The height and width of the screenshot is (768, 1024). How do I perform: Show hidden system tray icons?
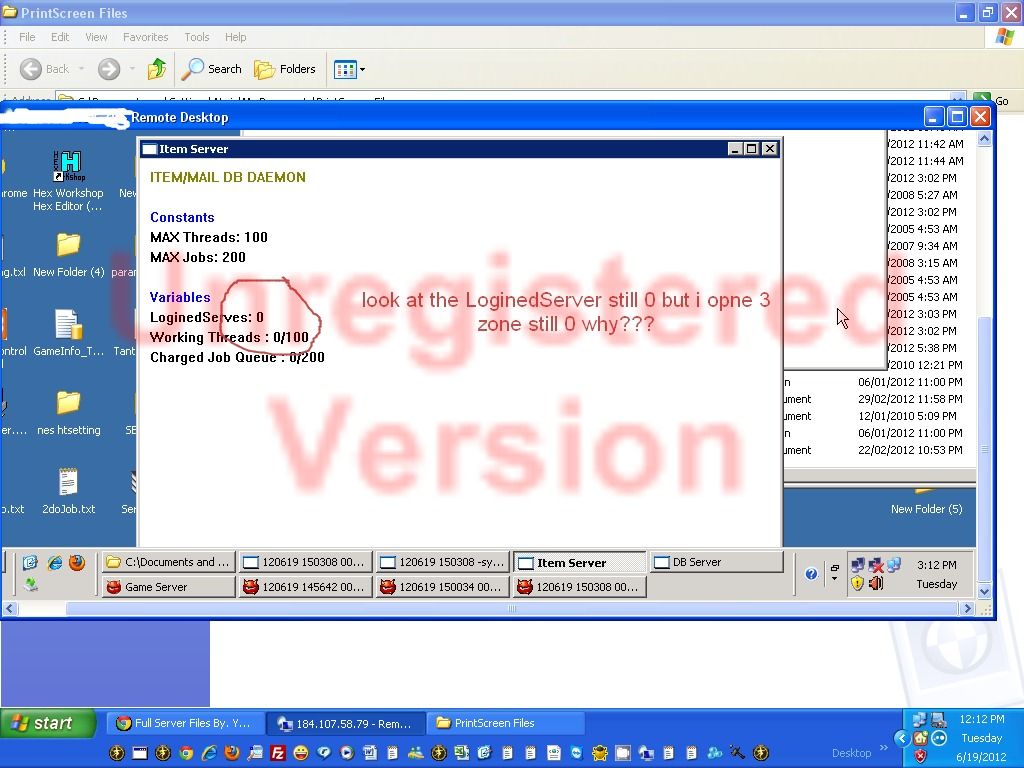coord(901,738)
